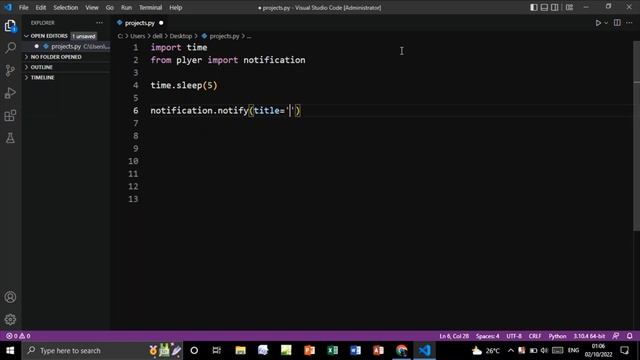Open run button dropdown arrow
Image resolution: width=640 pixels, height=360 pixels.
click(606, 23)
